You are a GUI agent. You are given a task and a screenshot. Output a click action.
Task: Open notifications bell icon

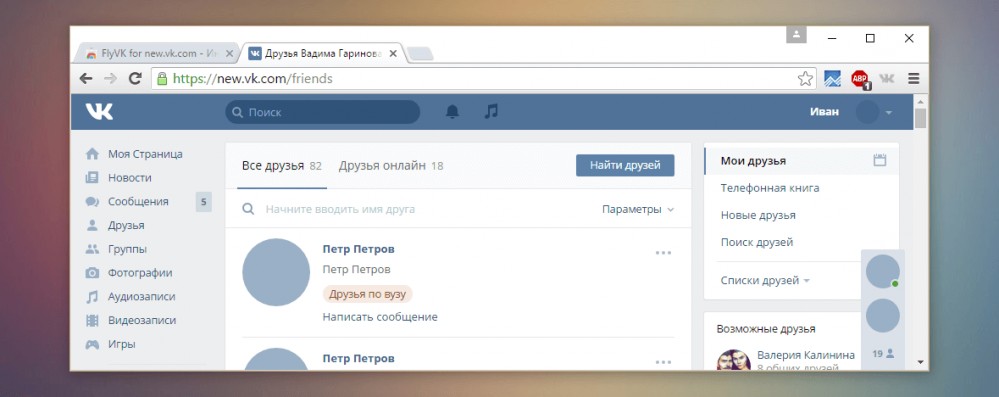[x=452, y=112]
